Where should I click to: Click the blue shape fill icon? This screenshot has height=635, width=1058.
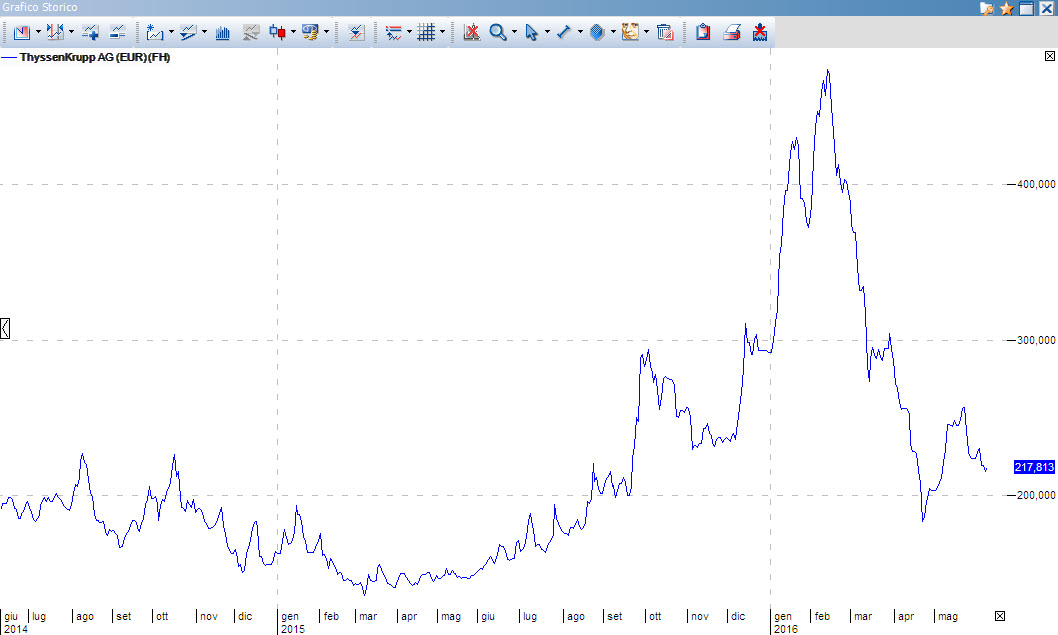(597, 32)
